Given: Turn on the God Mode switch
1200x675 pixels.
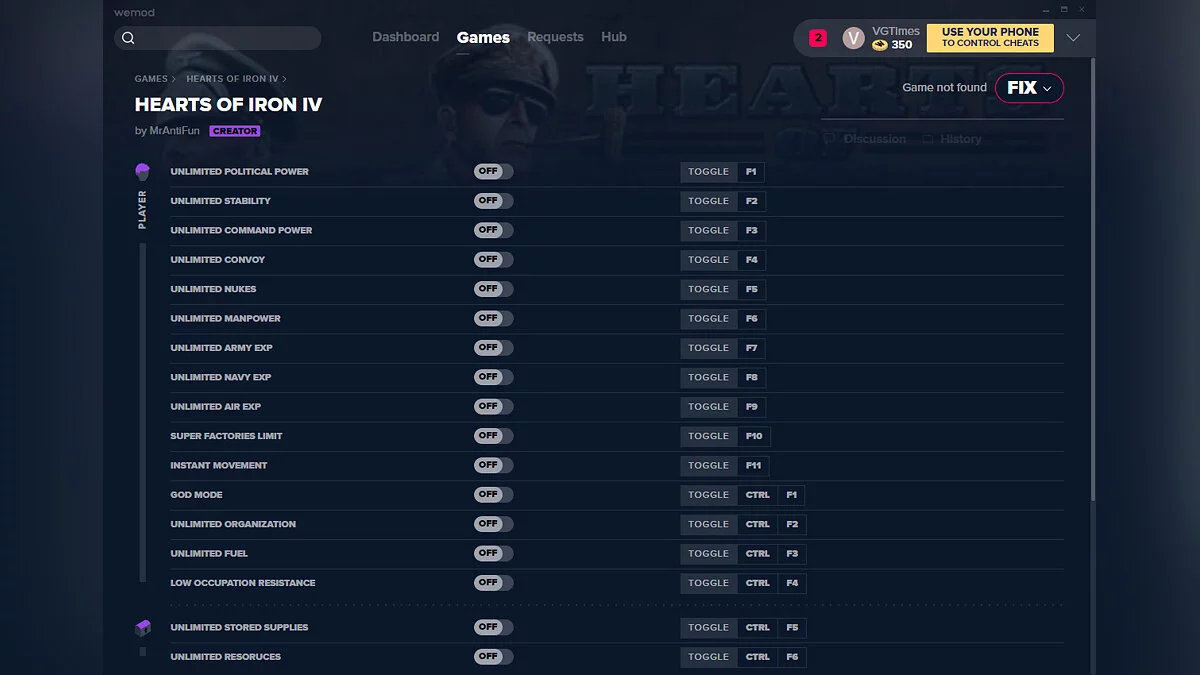Looking at the screenshot, I should [x=493, y=495].
